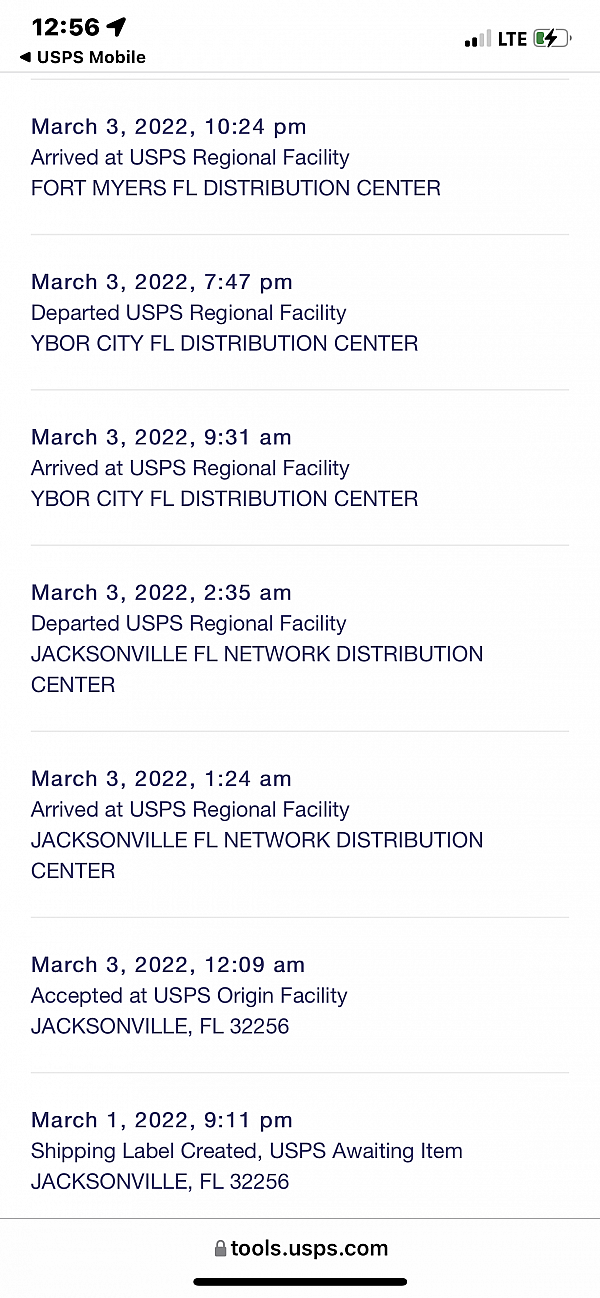
Task: Tap the 12:56 status bar clock
Action: [x=66, y=27]
